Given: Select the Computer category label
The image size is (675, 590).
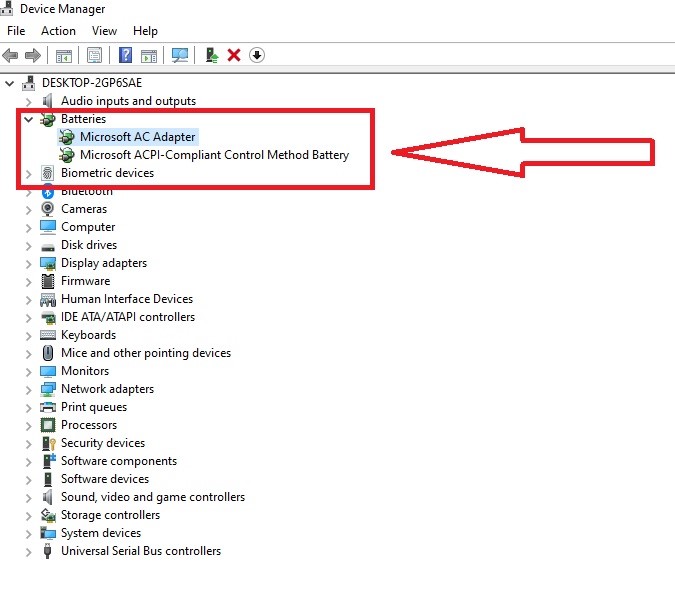Looking at the screenshot, I should [x=88, y=227].
